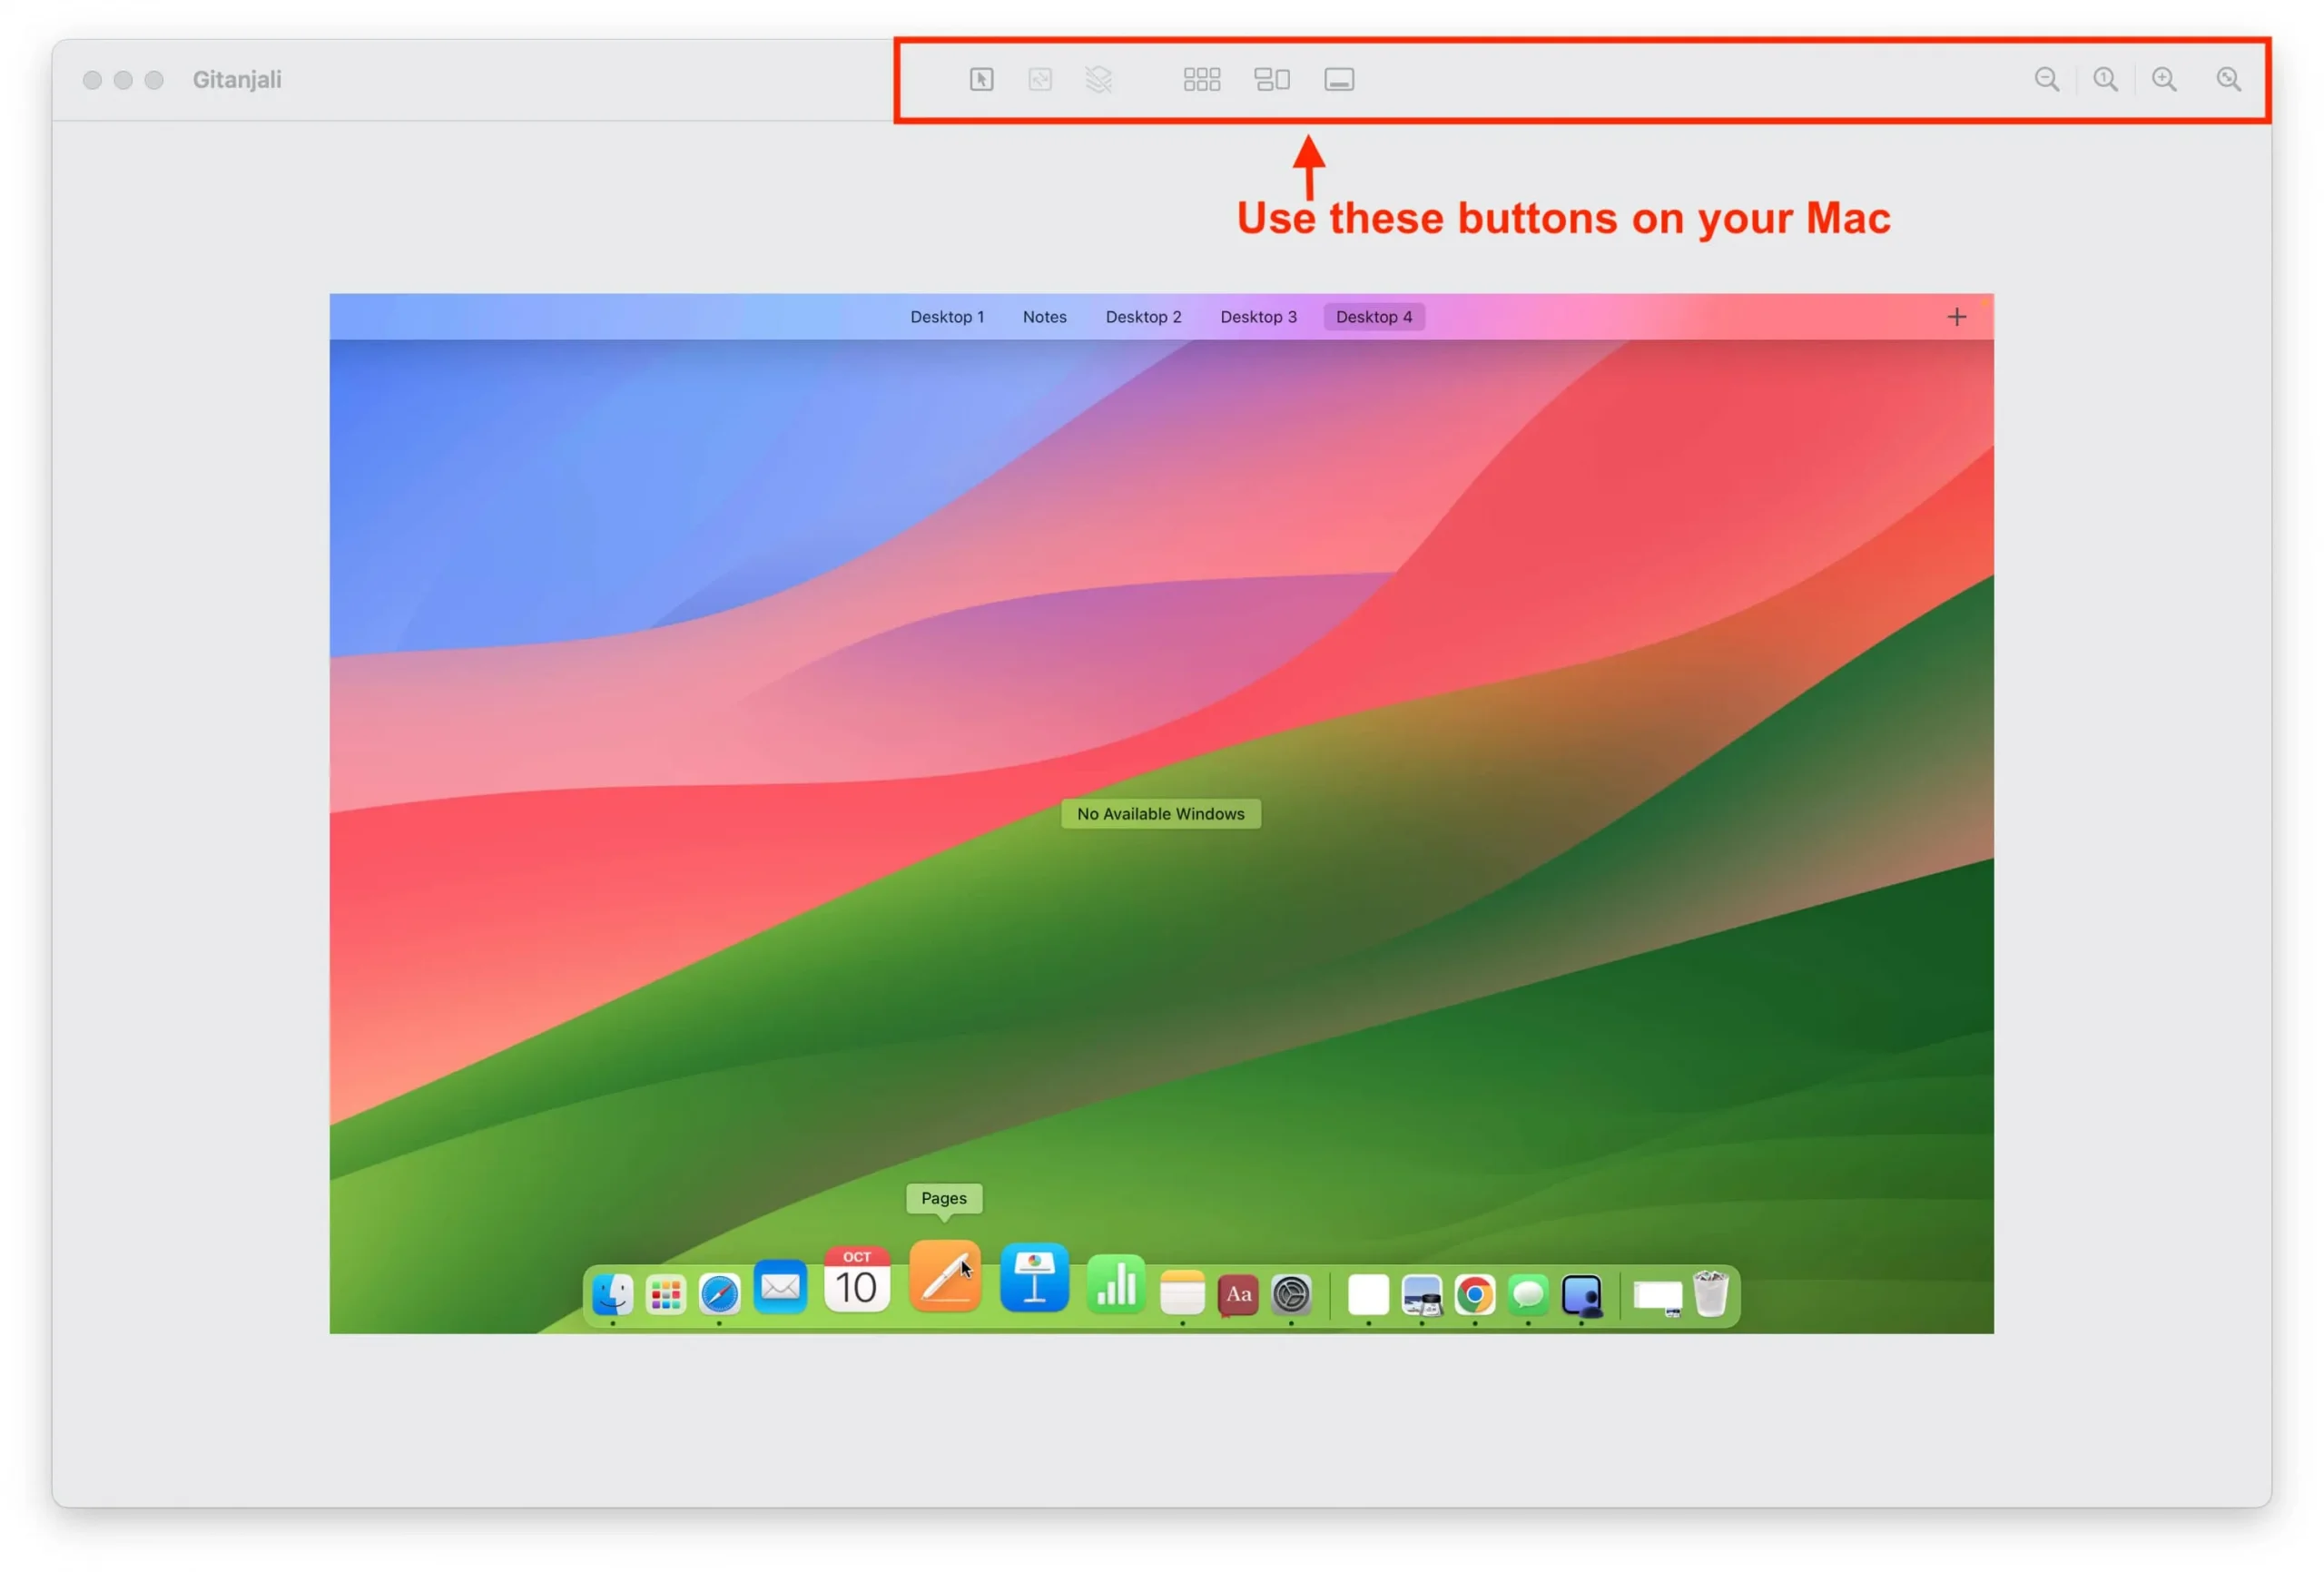Screen dimensions: 2324x1572
Task: Select Desktop 2 space tab
Action: click(x=1142, y=316)
